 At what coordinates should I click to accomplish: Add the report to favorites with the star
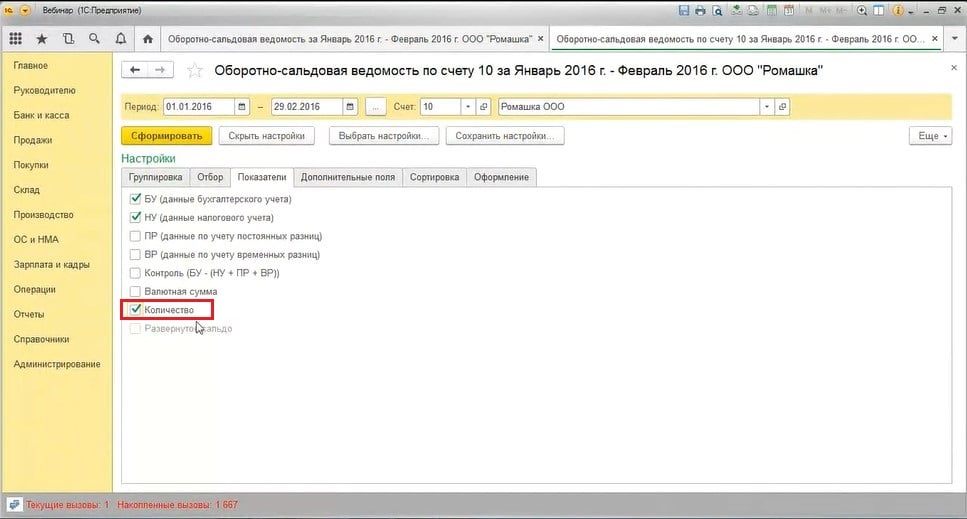click(x=195, y=71)
